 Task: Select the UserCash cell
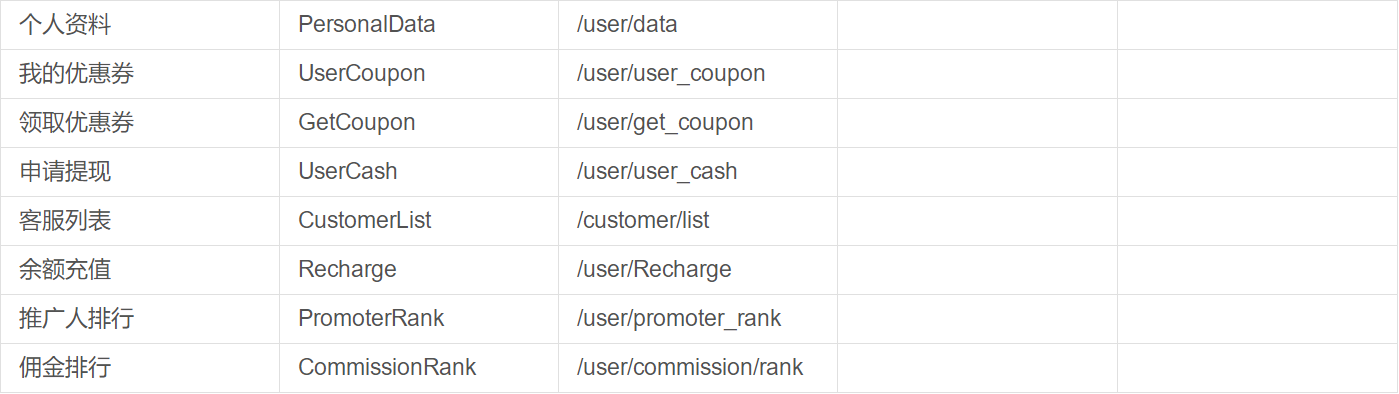point(419,172)
